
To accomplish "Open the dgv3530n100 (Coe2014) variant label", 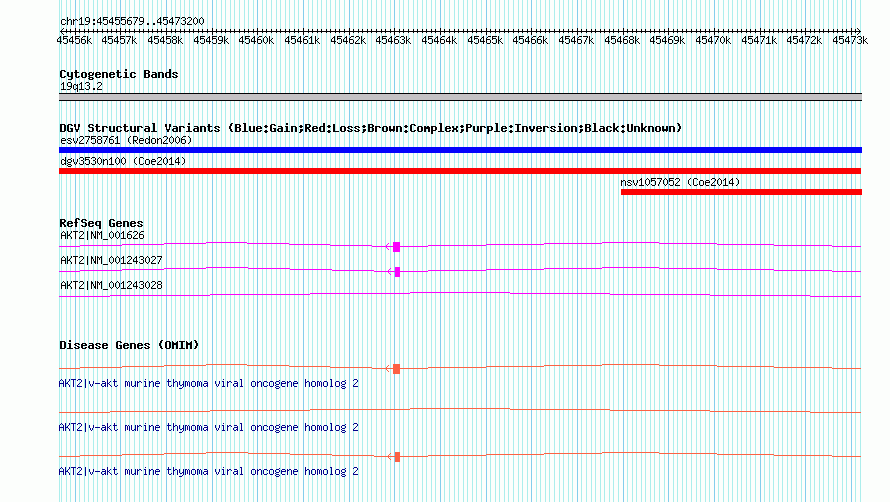I will pos(123,161).
